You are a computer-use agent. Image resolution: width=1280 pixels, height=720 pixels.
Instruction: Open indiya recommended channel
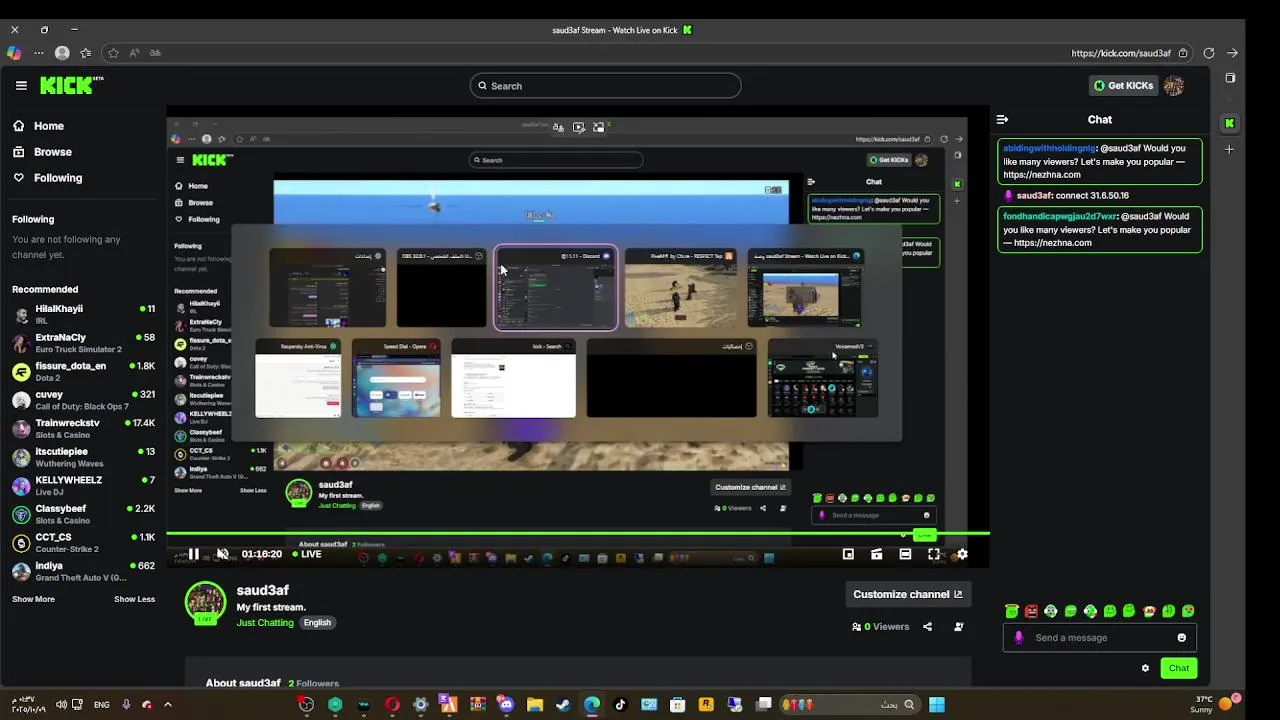pos(83,571)
